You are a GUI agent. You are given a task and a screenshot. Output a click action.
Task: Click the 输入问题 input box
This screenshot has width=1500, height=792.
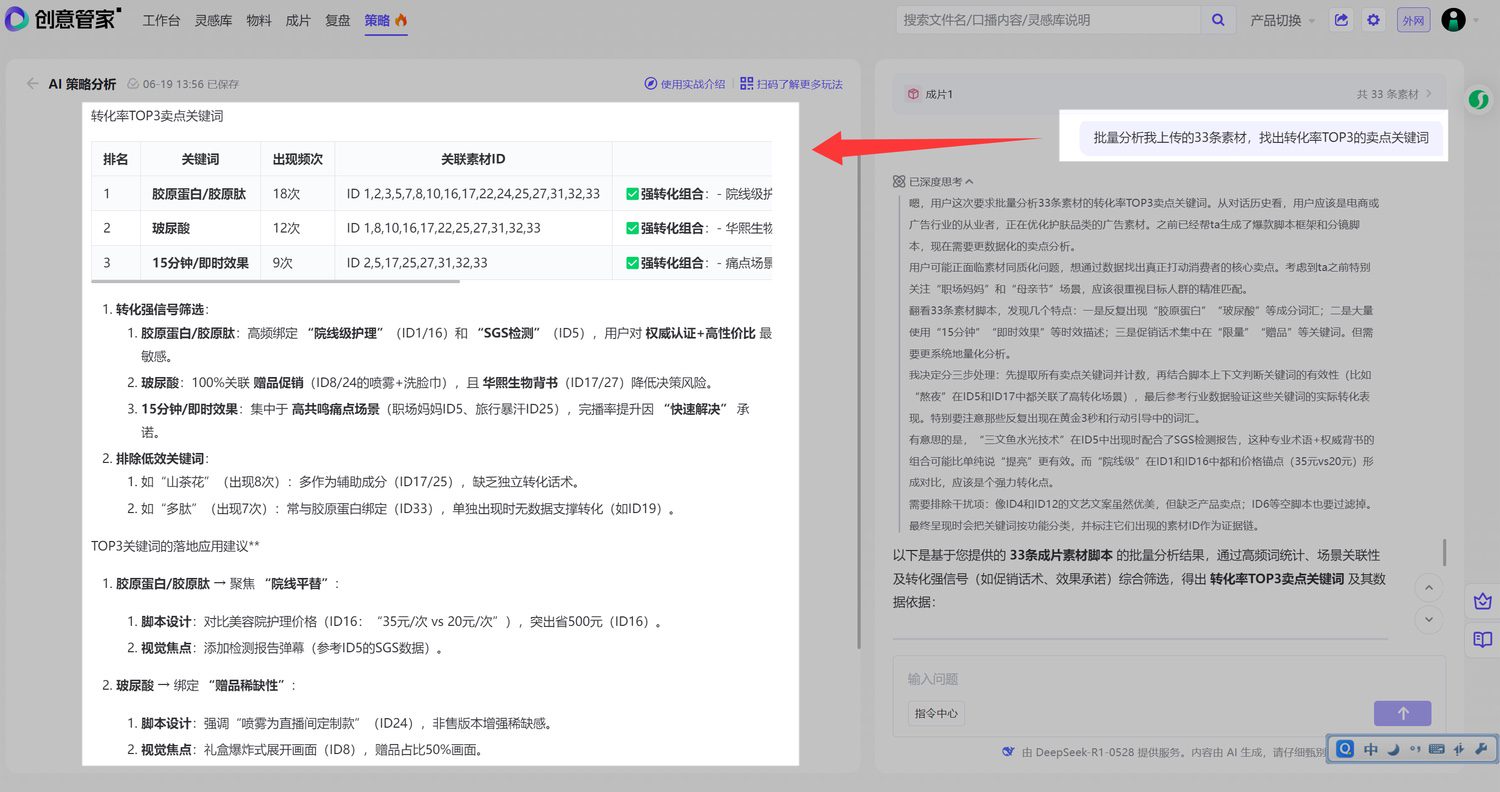click(x=1168, y=679)
